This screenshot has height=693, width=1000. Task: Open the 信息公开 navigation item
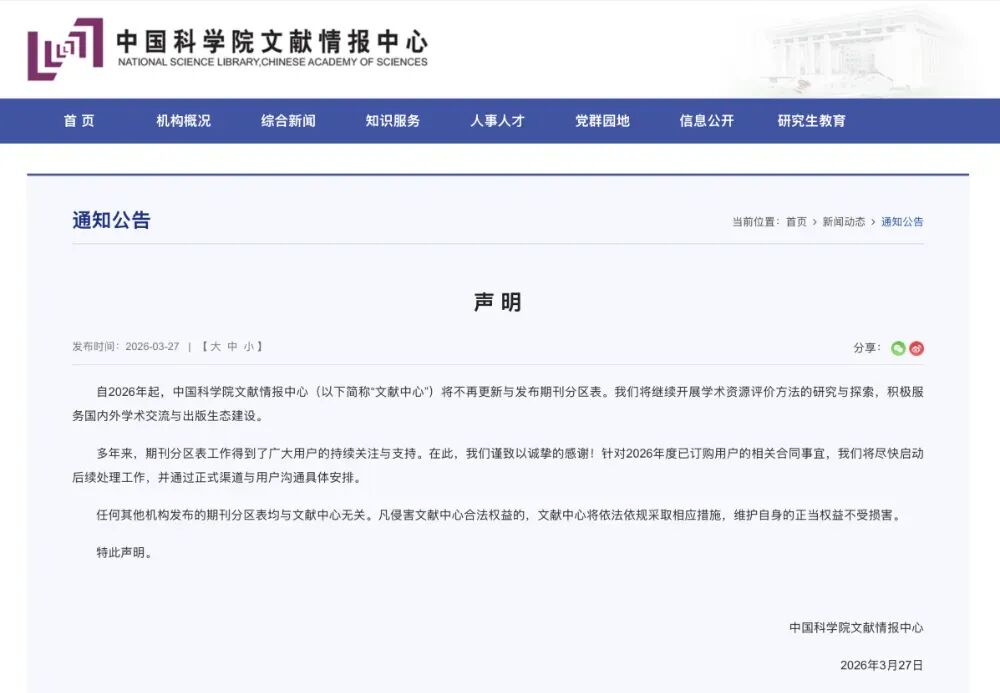(x=706, y=121)
